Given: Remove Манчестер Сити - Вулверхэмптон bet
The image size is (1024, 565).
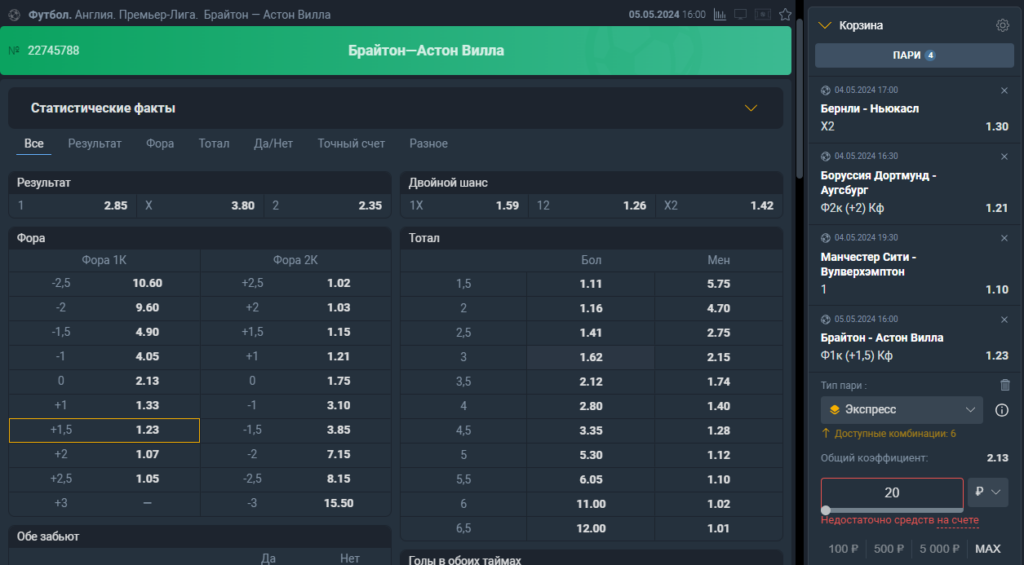Looking at the screenshot, I should [x=1004, y=238].
